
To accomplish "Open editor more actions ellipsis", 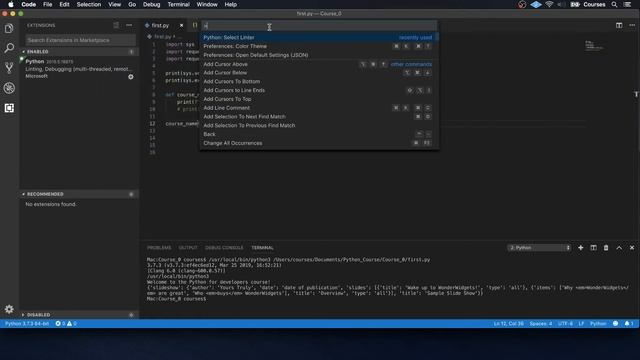I will 632,25.
